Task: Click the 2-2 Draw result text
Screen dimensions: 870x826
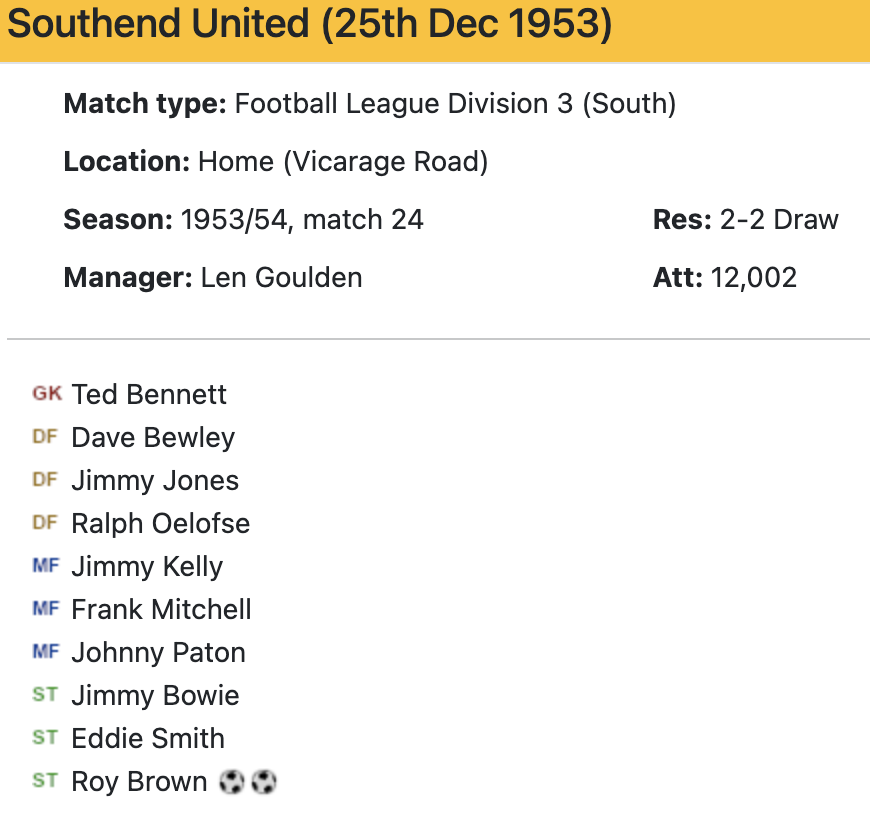Action: (779, 219)
